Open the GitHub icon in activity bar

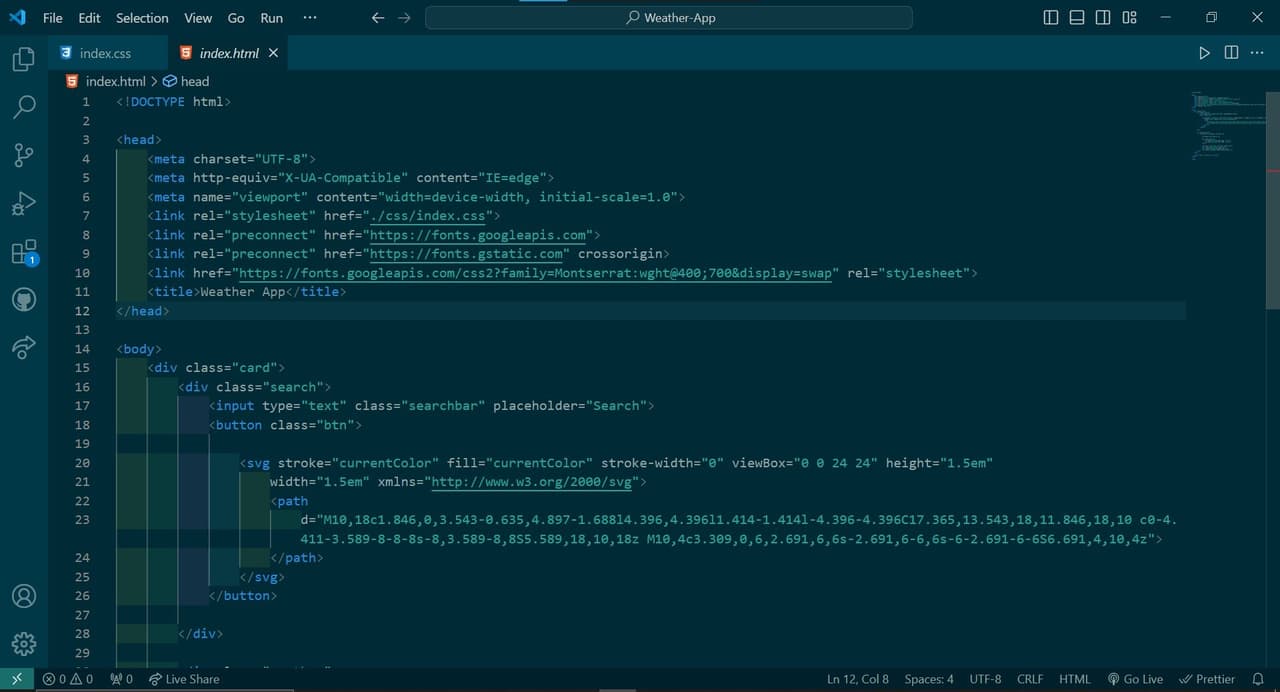[x=24, y=299]
